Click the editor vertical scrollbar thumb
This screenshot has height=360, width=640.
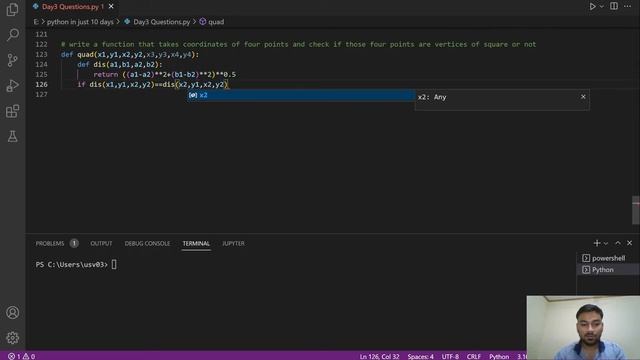636,210
